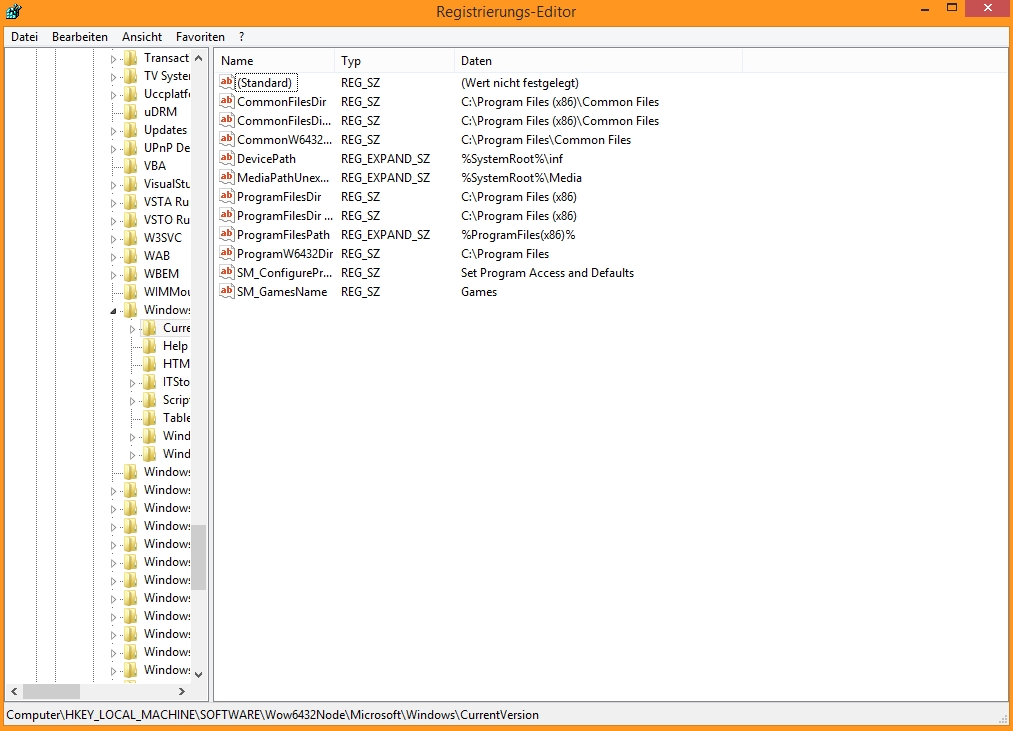Expand the TV Syster tree node
1013x731 pixels.
coord(113,77)
